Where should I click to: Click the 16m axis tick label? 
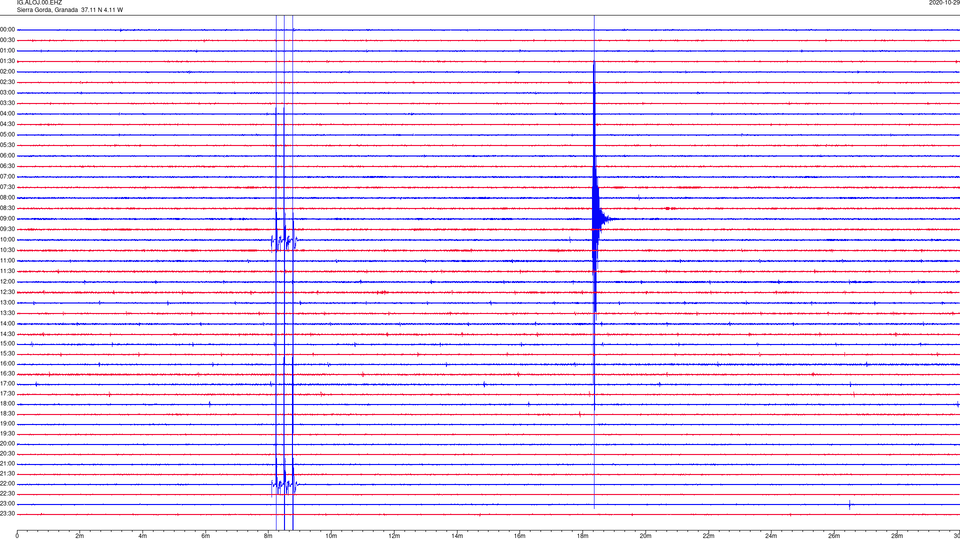coord(520,536)
